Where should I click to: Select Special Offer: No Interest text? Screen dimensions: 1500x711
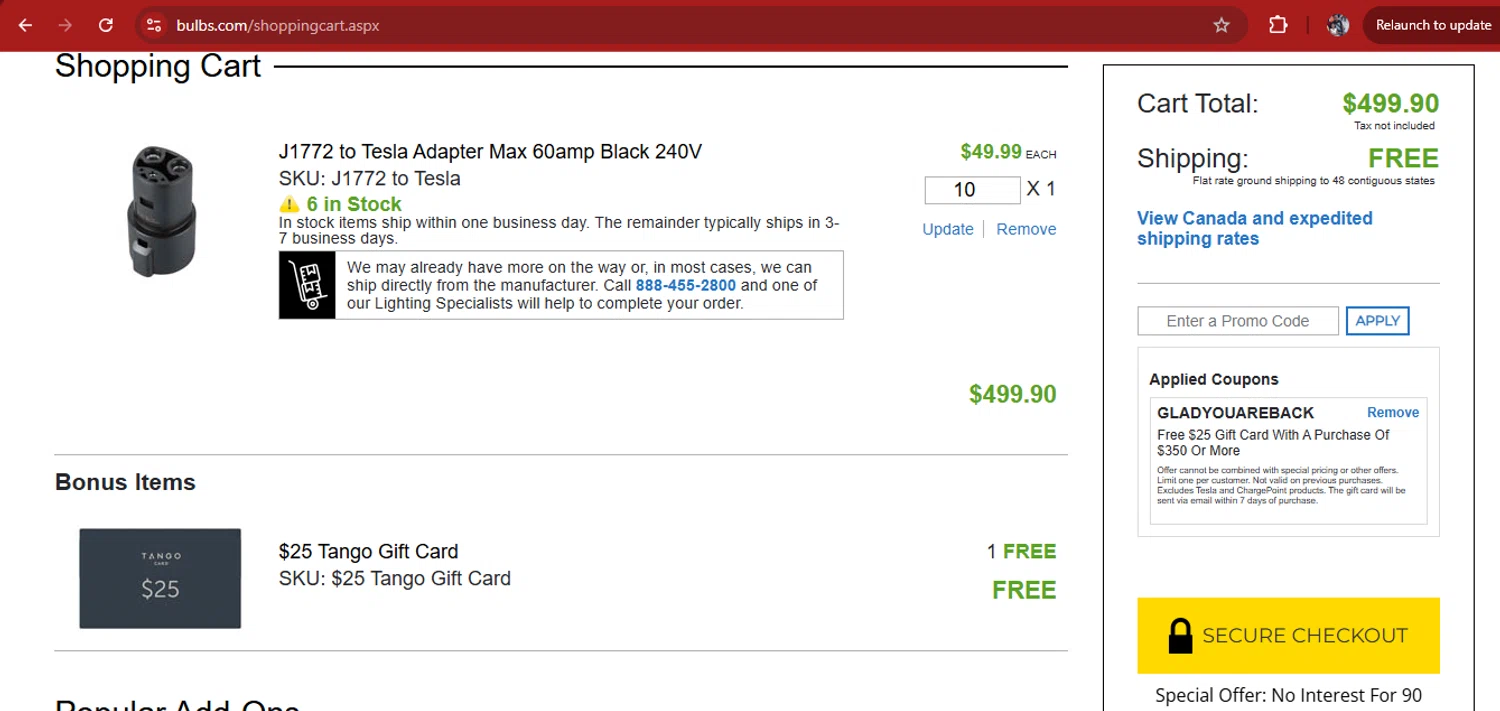click(x=1288, y=696)
